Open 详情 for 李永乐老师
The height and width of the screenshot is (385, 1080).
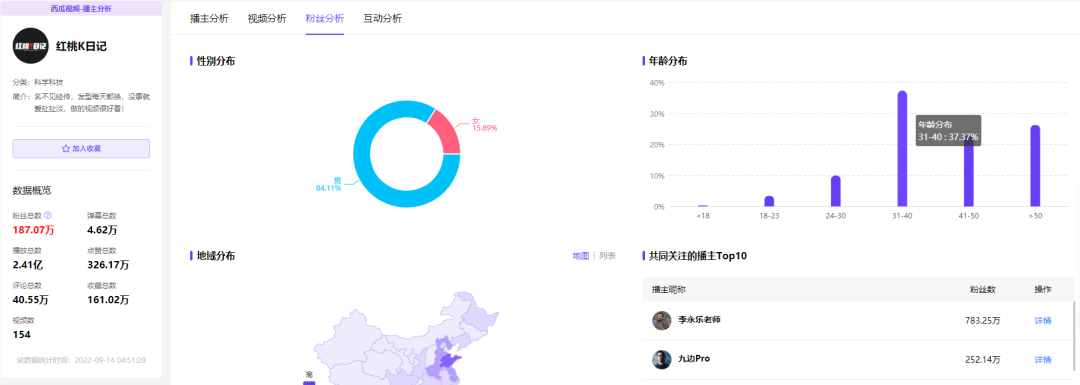coord(1043,321)
